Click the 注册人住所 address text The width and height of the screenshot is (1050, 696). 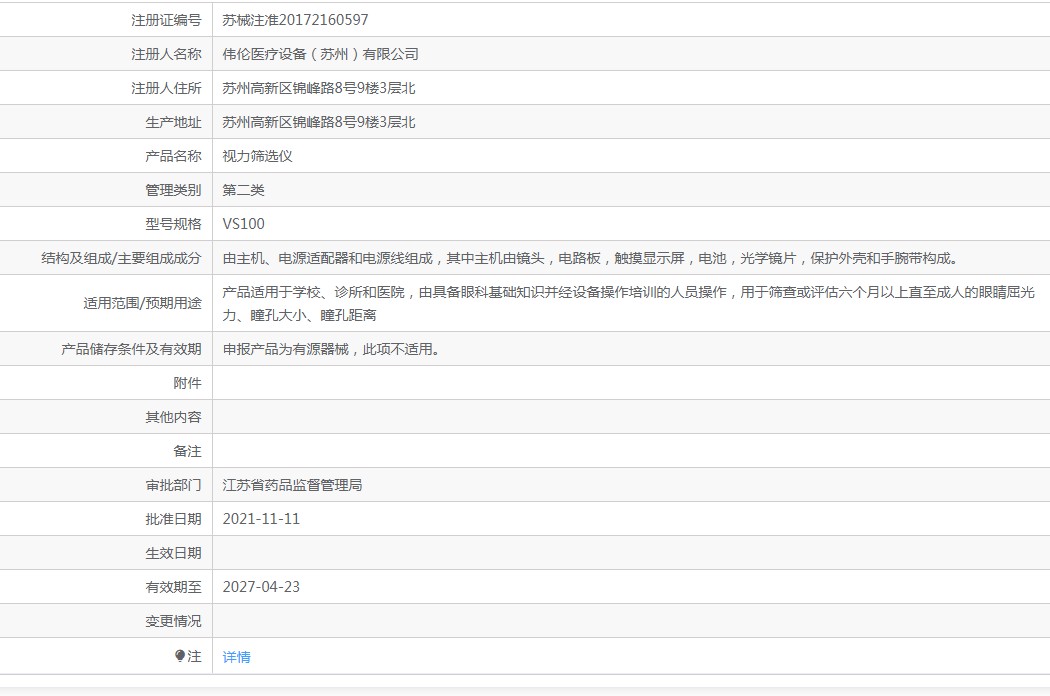(319, 88)
